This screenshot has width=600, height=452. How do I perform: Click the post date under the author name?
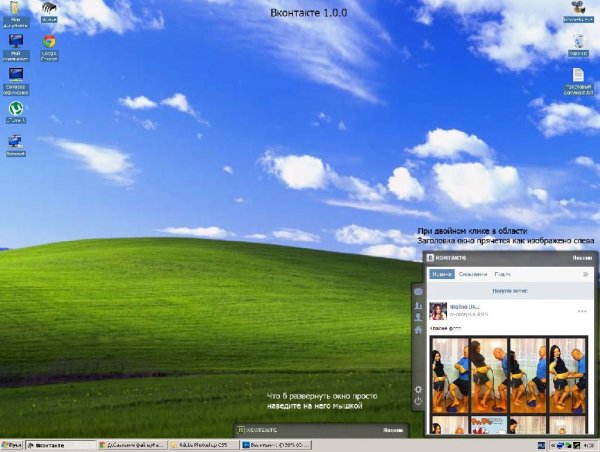pos(469,314)
